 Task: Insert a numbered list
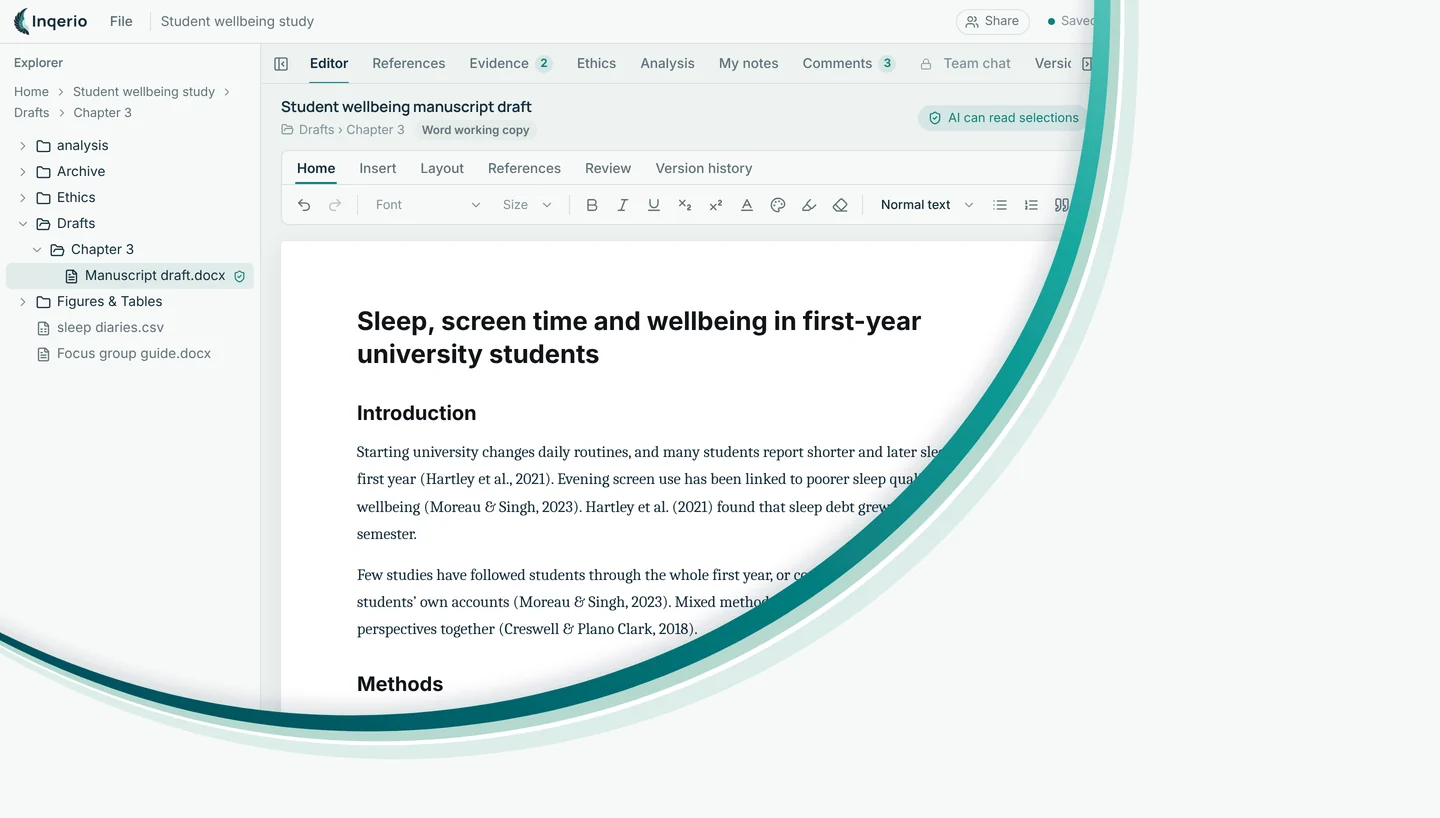point(1031,205)
